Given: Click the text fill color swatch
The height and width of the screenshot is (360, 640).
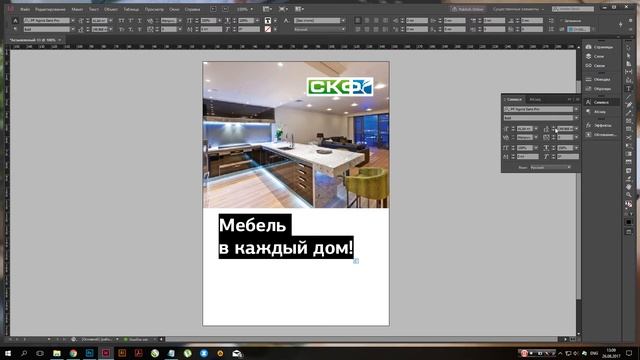Looking at the screenshot, I should tap(267, 20).
